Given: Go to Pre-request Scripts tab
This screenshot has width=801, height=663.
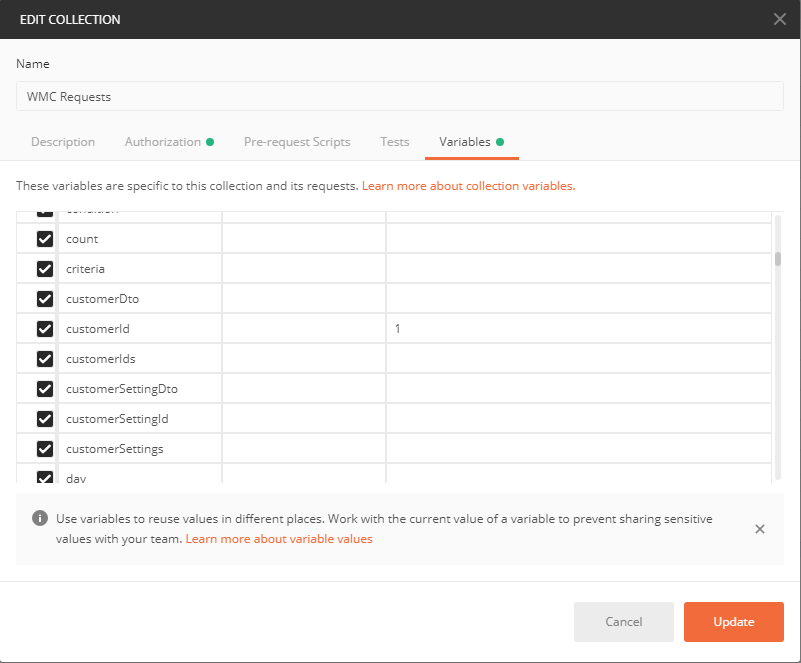Looking at the screenshot, I should tap(297, 142).
